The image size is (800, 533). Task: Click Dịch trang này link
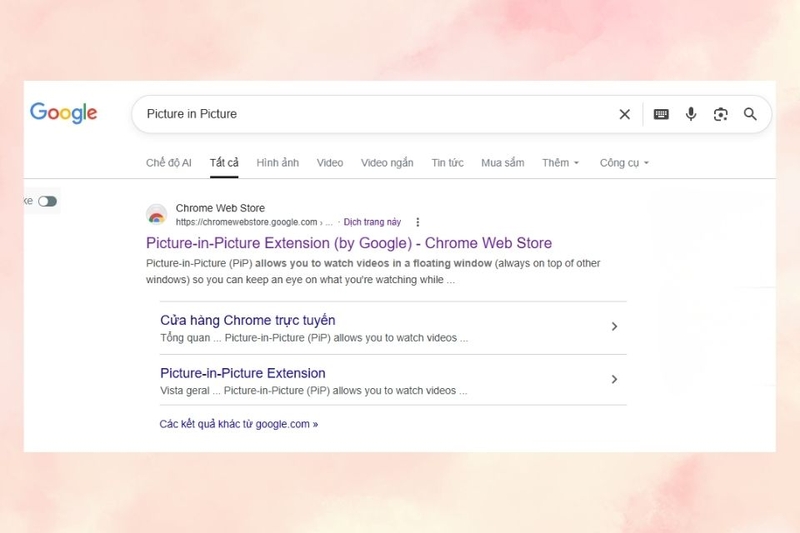372,222
